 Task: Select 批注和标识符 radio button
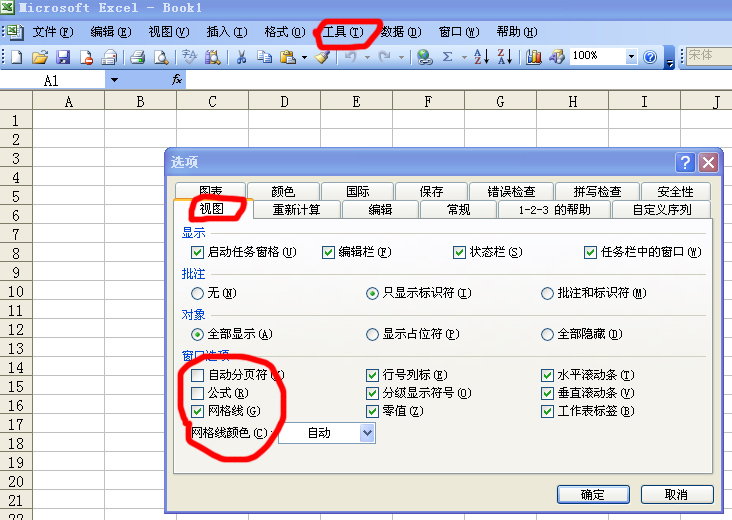[x=547, y=293]
